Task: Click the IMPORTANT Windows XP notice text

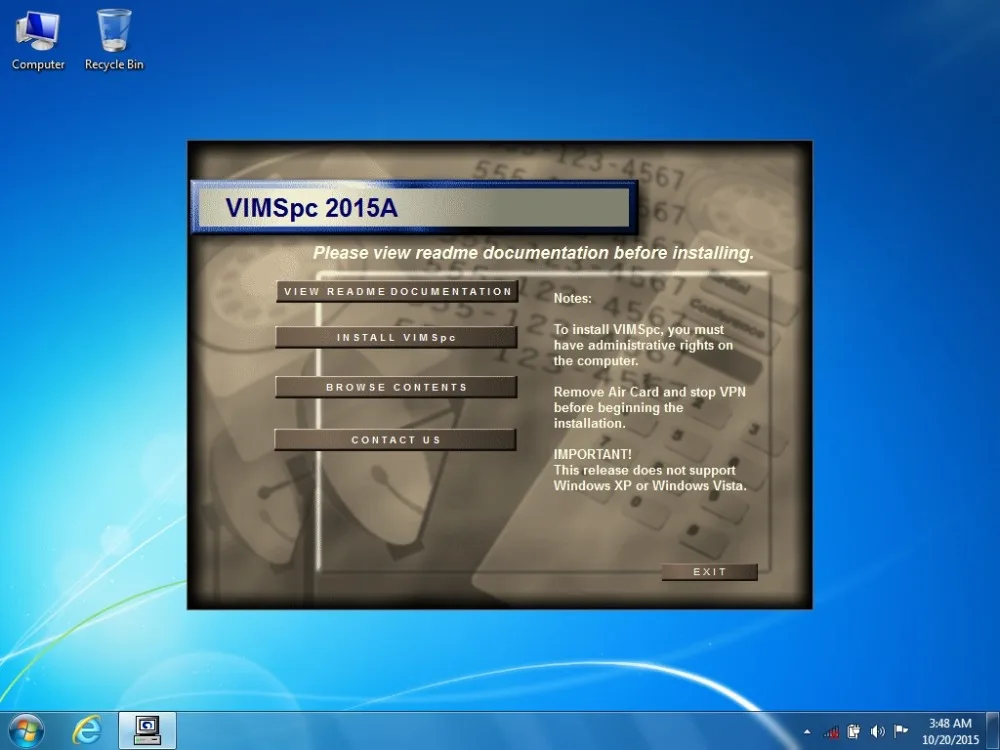Action: coord(649,470)
